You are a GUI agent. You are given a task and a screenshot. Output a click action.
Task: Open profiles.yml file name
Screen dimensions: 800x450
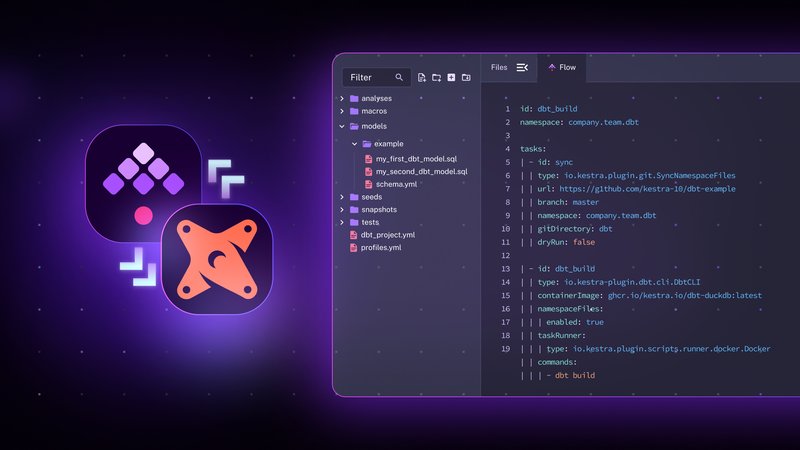tap(381, 248)
